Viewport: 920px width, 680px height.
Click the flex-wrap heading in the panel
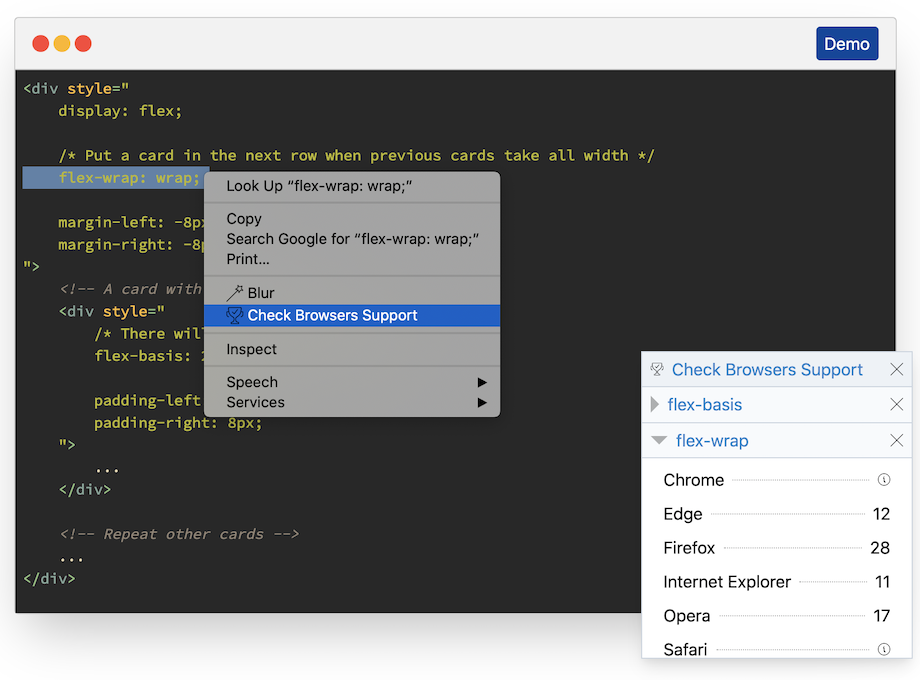tap(713, 440)
